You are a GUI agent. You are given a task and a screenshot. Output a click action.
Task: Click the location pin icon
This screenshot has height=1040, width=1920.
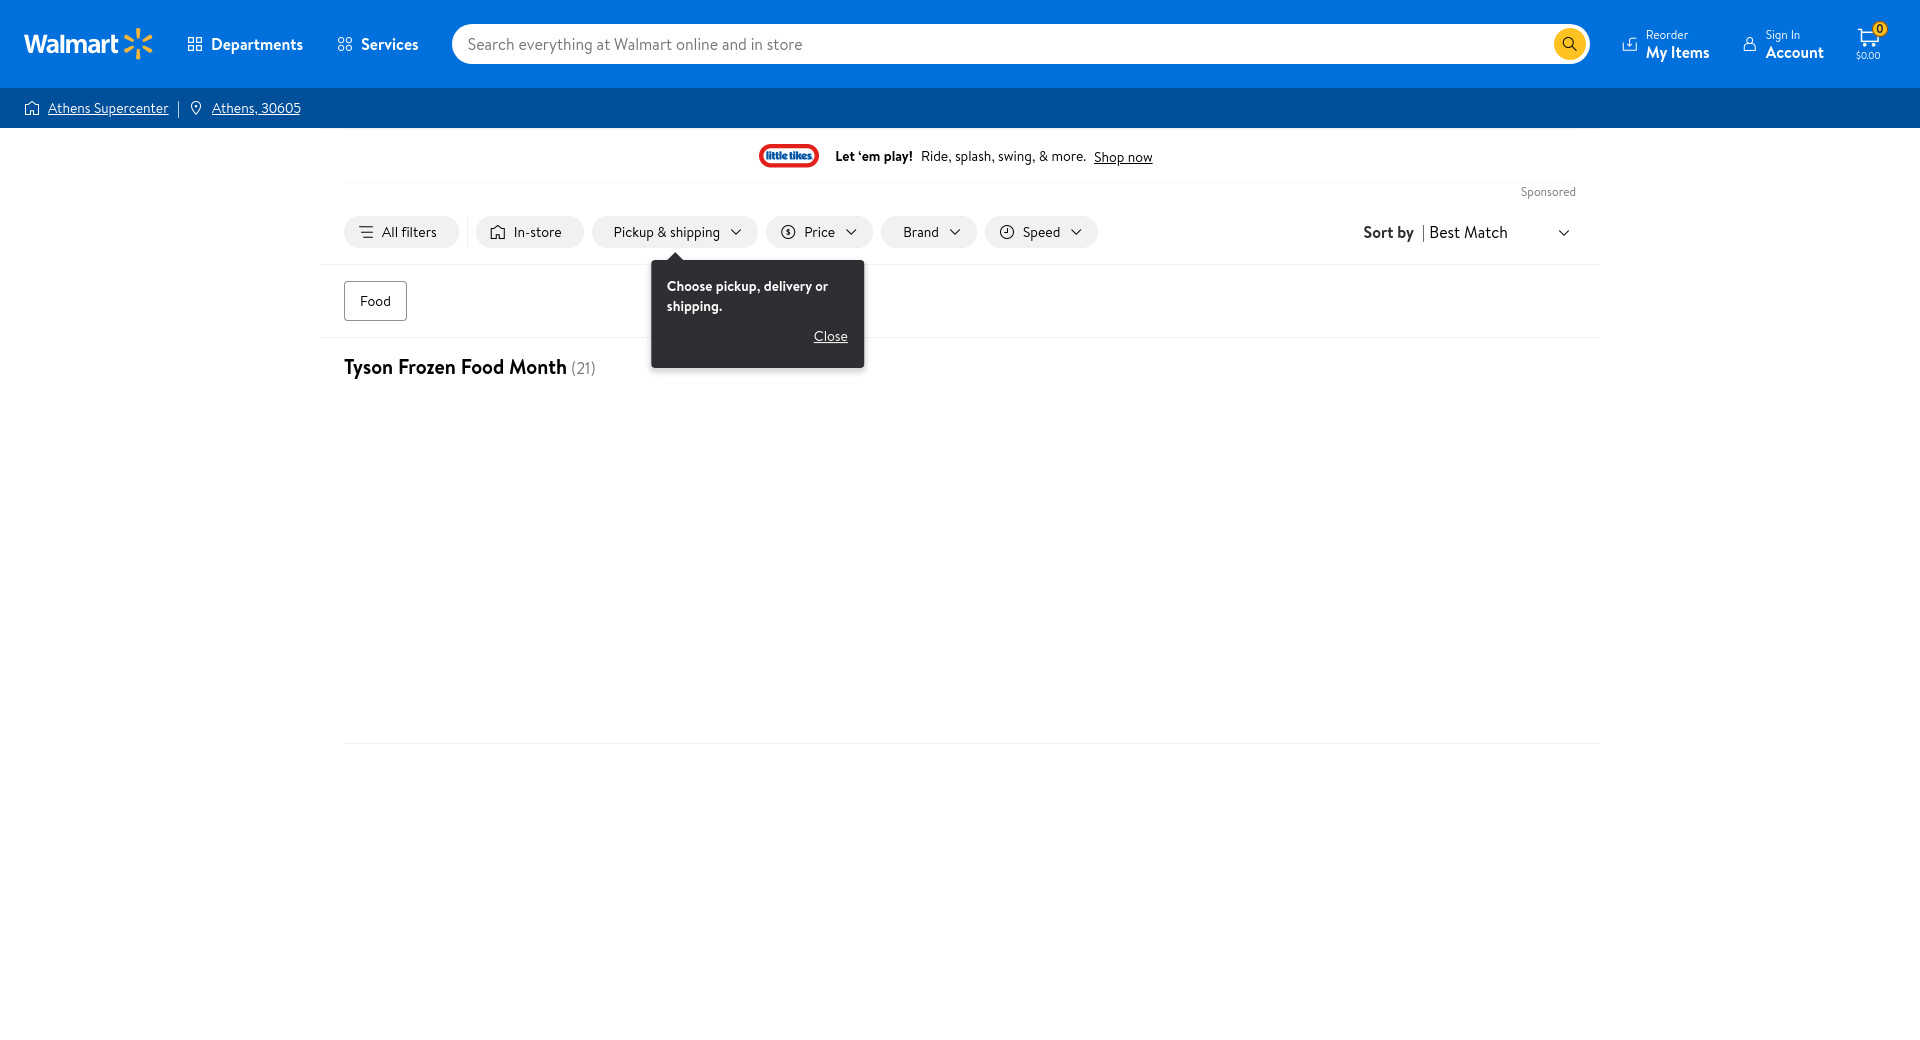(196, 108)
